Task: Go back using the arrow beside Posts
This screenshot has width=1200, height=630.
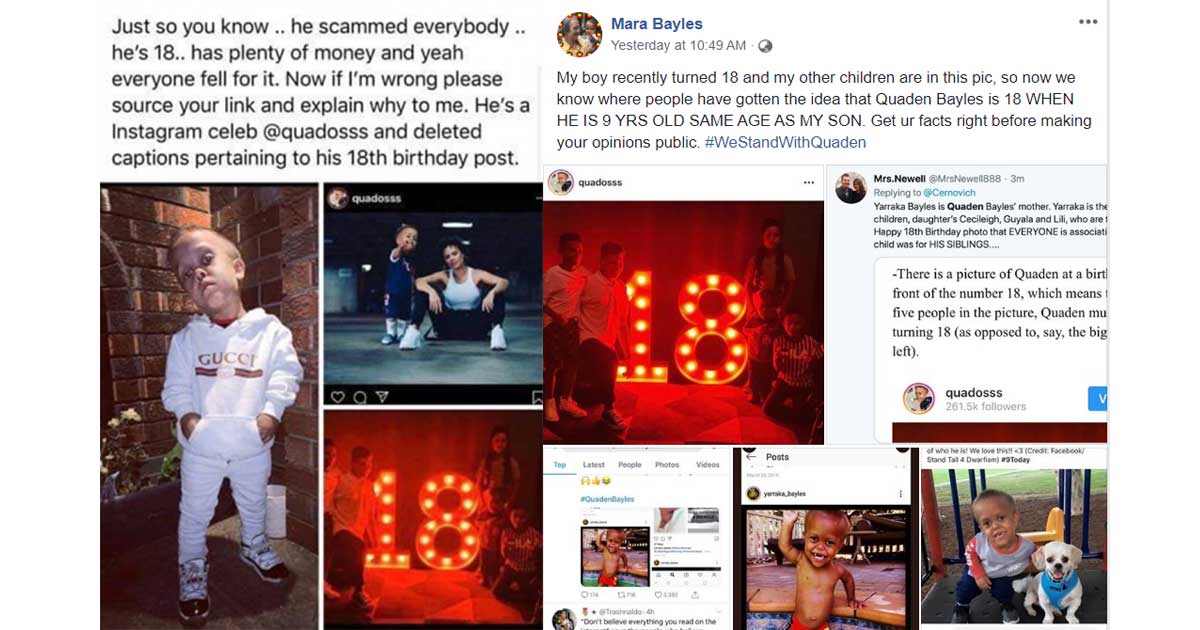Action: [750, 457]
